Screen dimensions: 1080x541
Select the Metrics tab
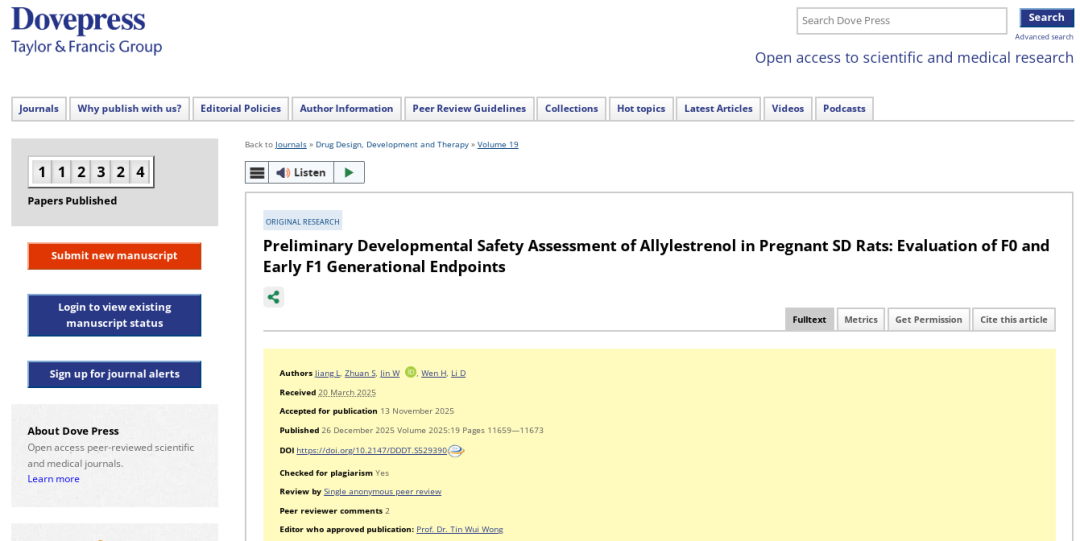pyautogui.click(x=860, y=320)
